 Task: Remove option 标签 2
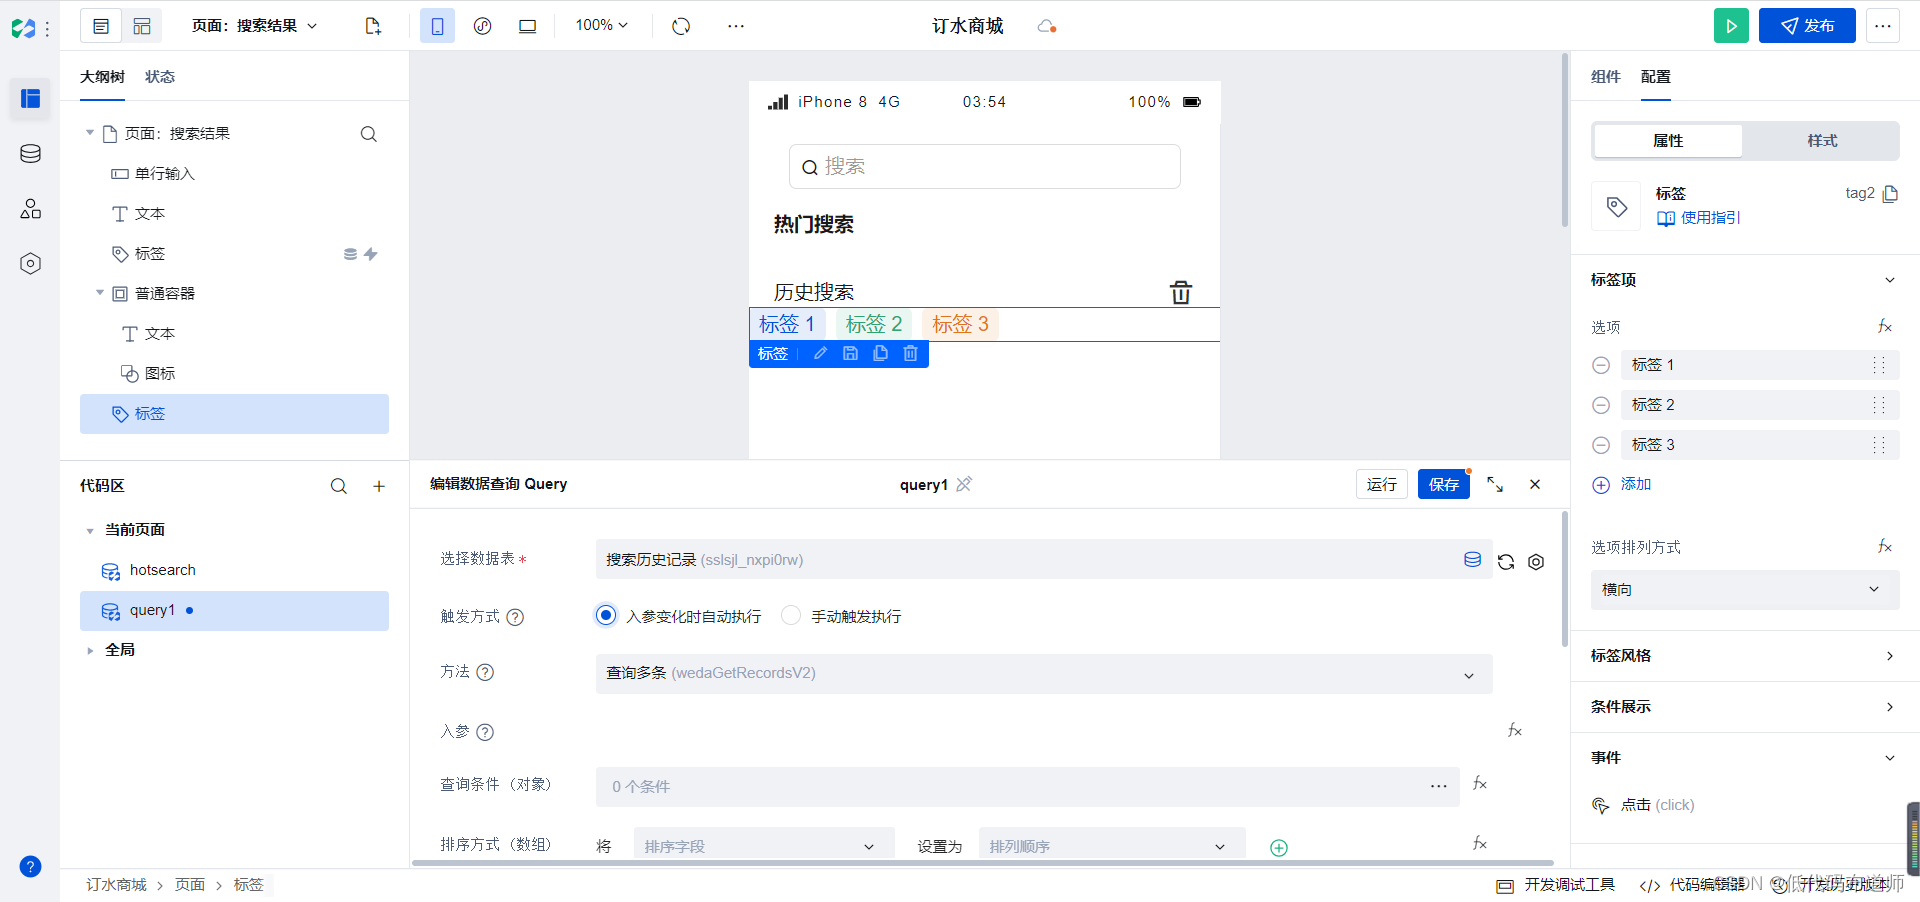tap(1601, 405)
